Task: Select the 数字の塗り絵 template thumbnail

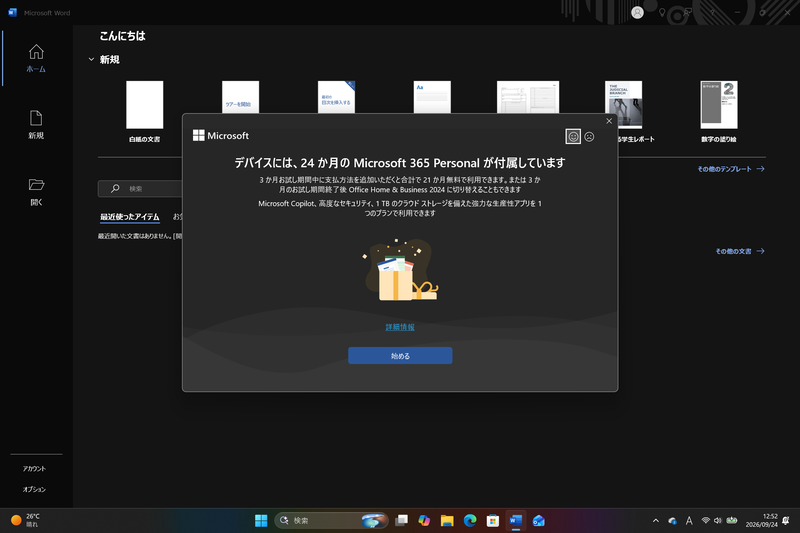Action: (x=718, y=111)
